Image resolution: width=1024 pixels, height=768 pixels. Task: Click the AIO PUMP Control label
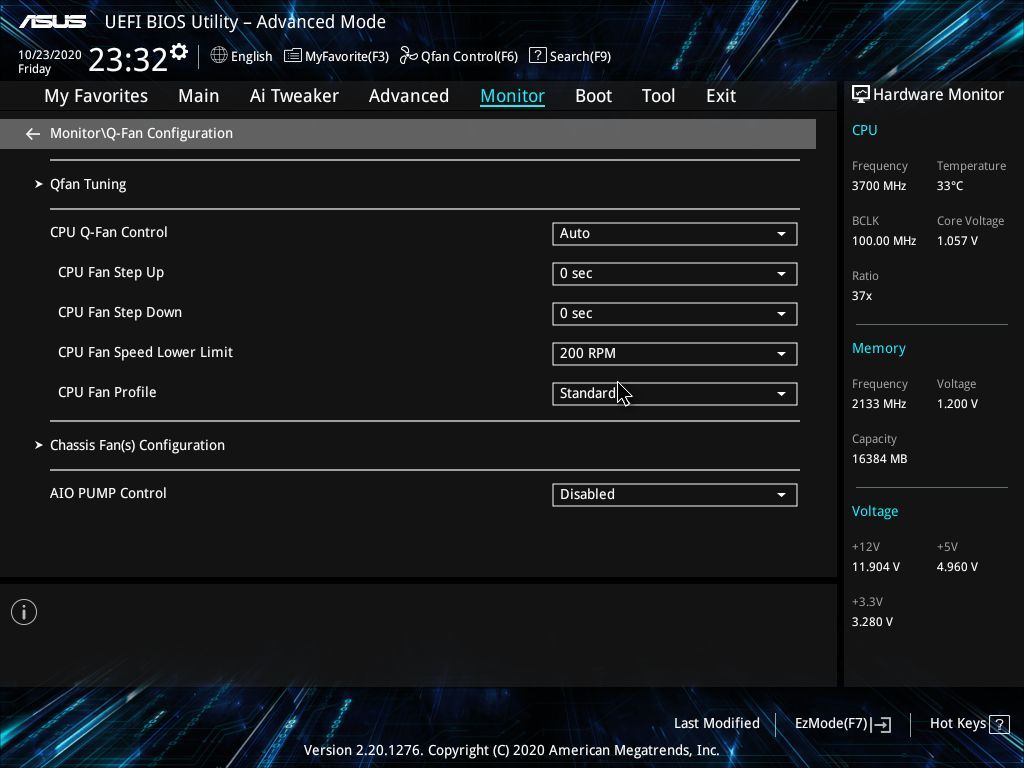(x=108, y=493)
